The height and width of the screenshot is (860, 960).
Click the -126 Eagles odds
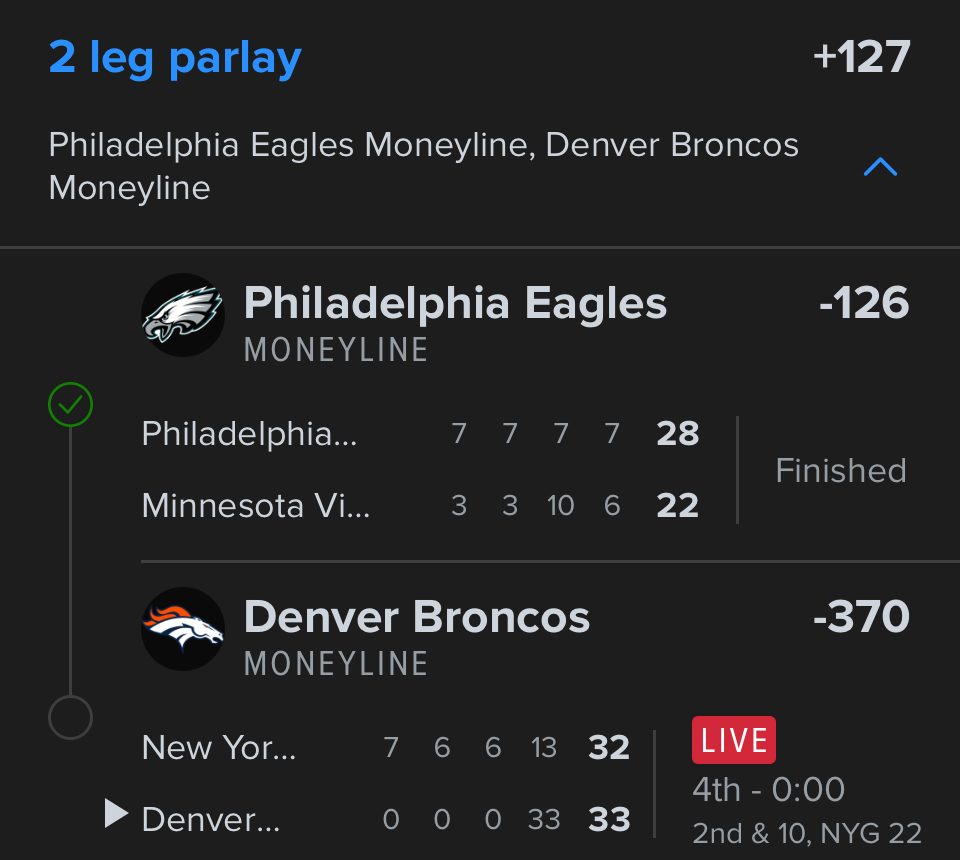863,303
